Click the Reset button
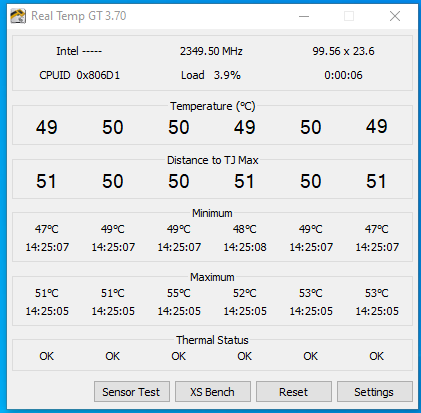 (294, 392)
